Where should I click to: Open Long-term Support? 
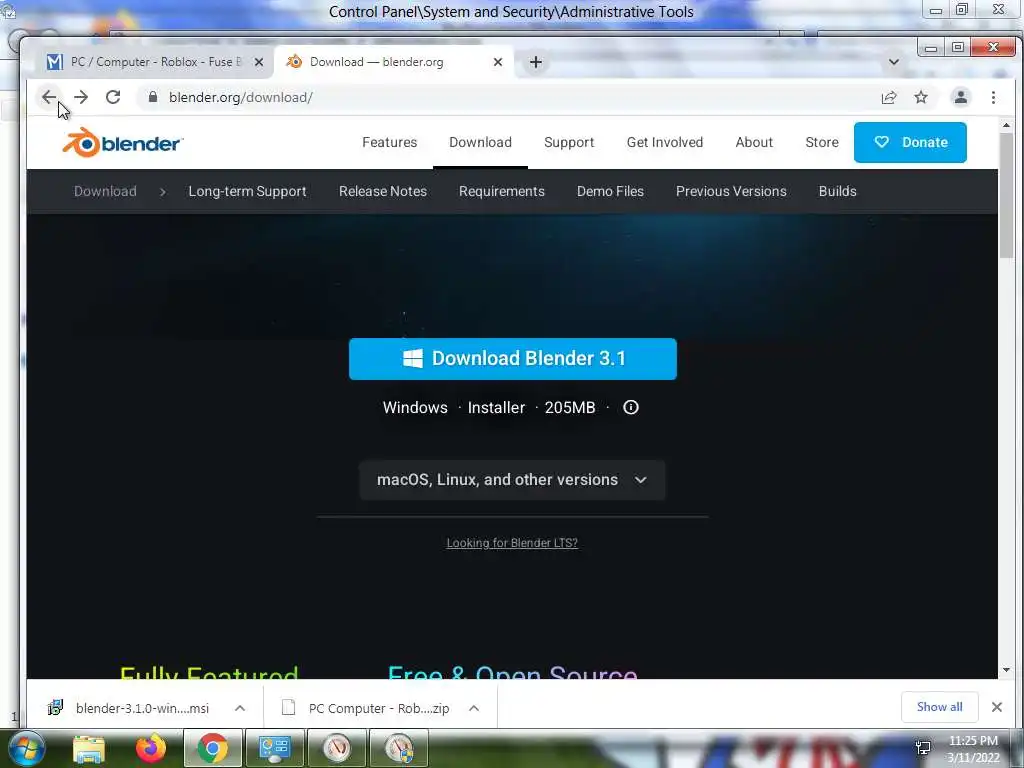coord(248,191)
